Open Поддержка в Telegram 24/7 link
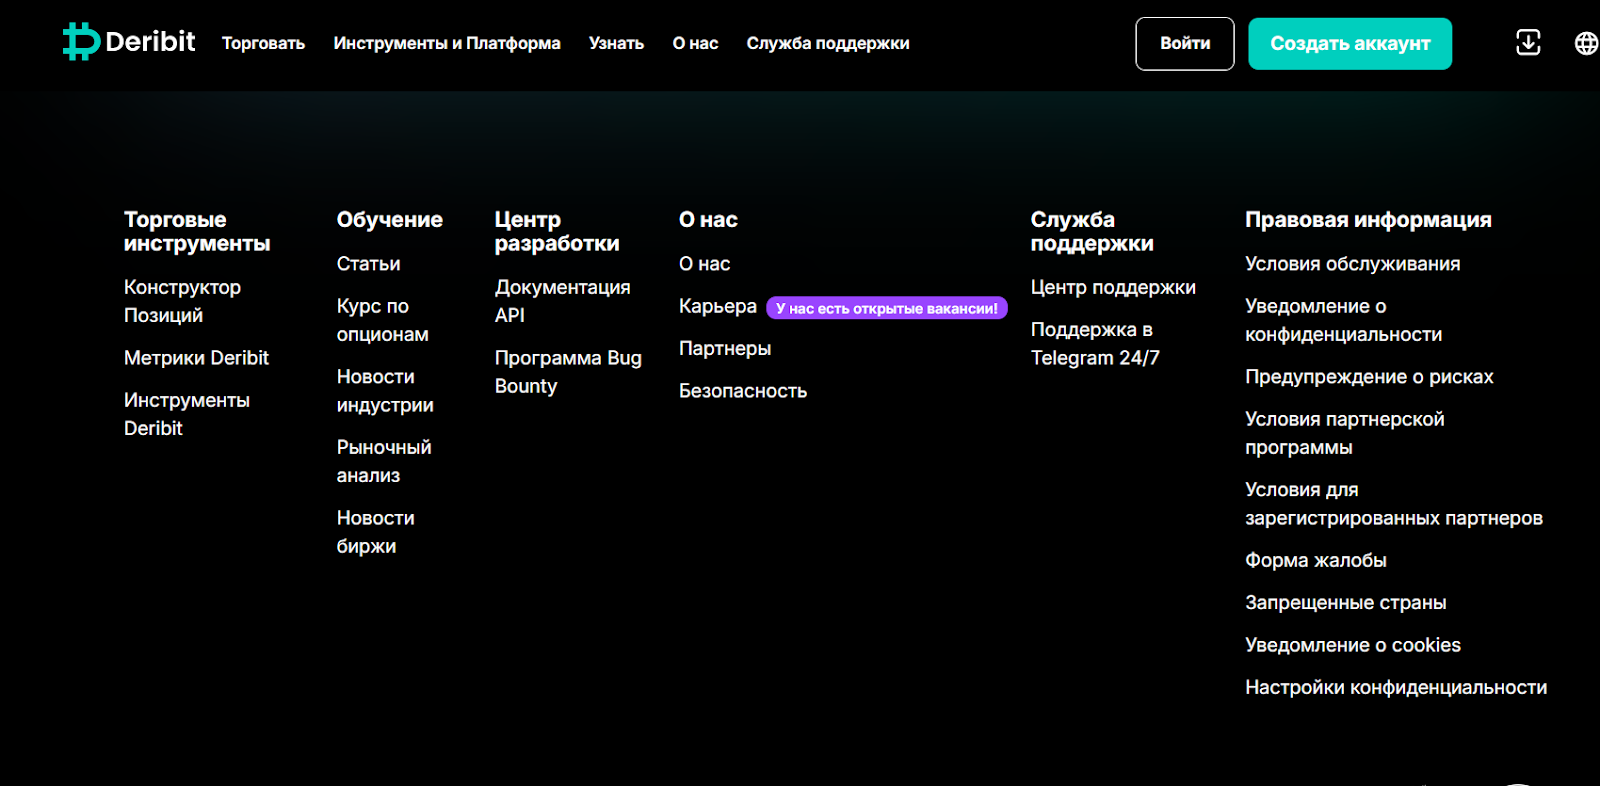Image resolution: width=1600 pixels, height=786 pixels. pos(1095,343)
